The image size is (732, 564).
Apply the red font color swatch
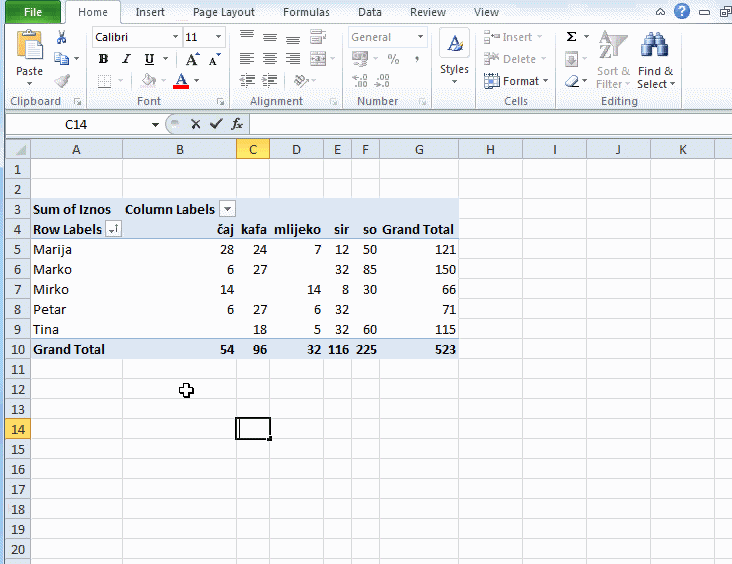tap(181, 81)
